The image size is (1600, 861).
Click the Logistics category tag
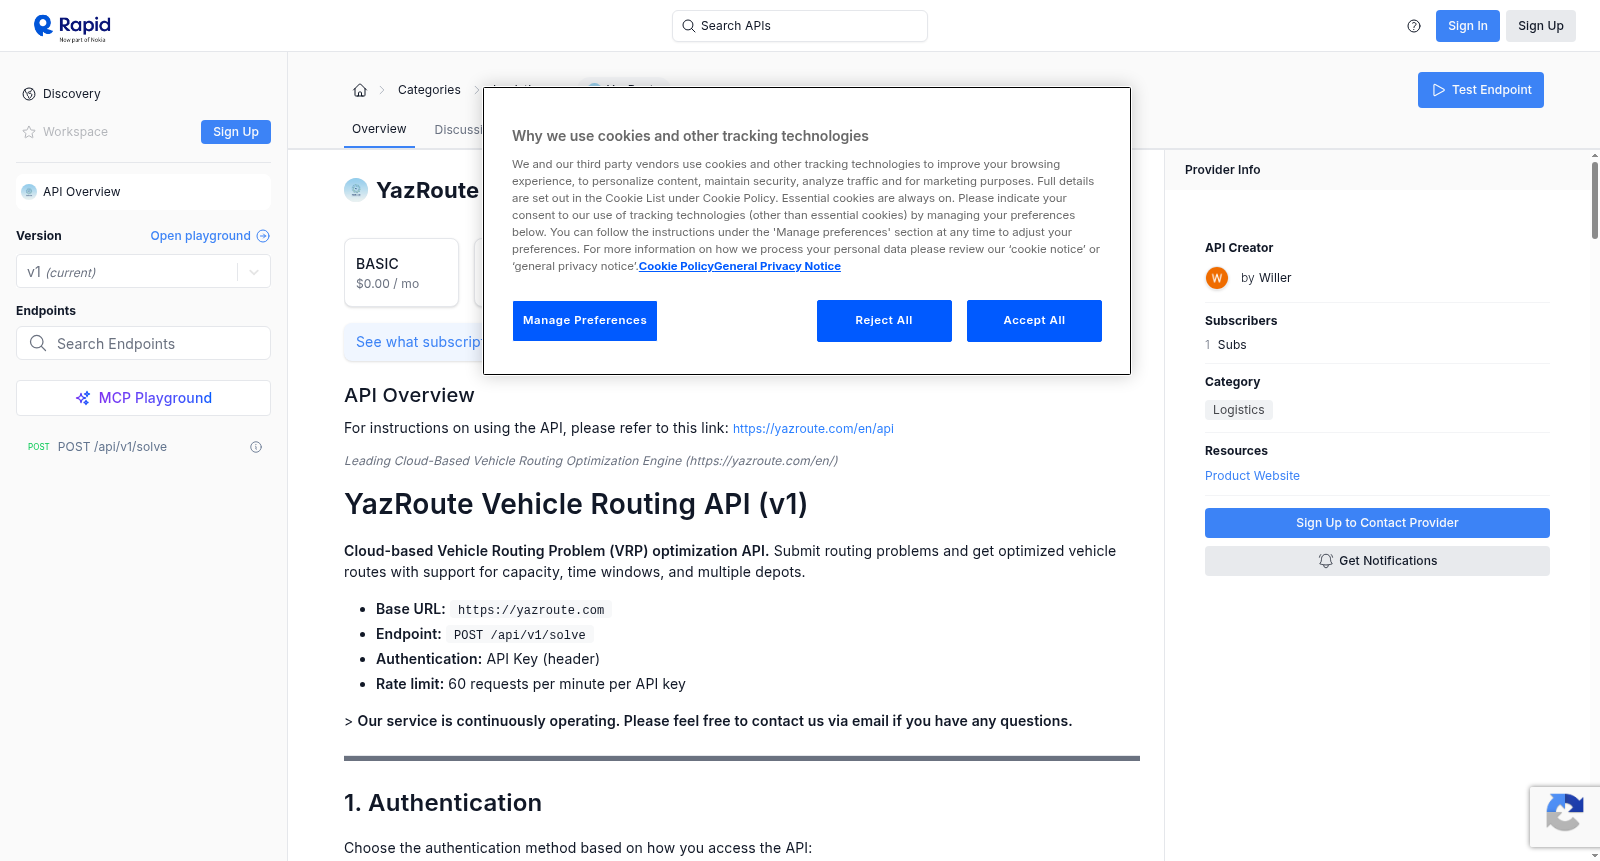pos(1238,410)
